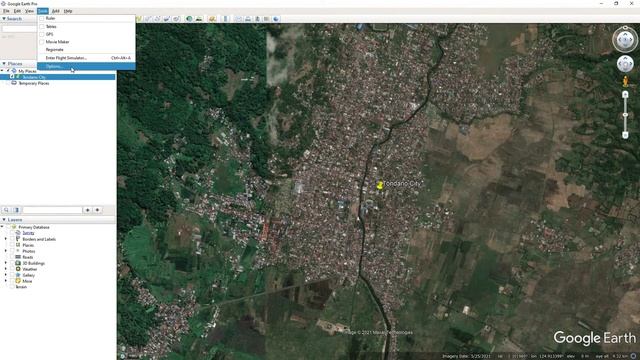Select the blue globe icon ending the toolbar
This screenshot has width=640, height=360.
pyautogui.click(x=276, y=19)
